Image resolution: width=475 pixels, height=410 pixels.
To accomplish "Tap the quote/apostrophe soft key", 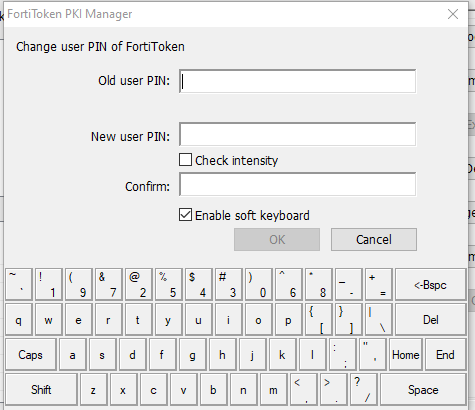I will click(x=373, y=354).
